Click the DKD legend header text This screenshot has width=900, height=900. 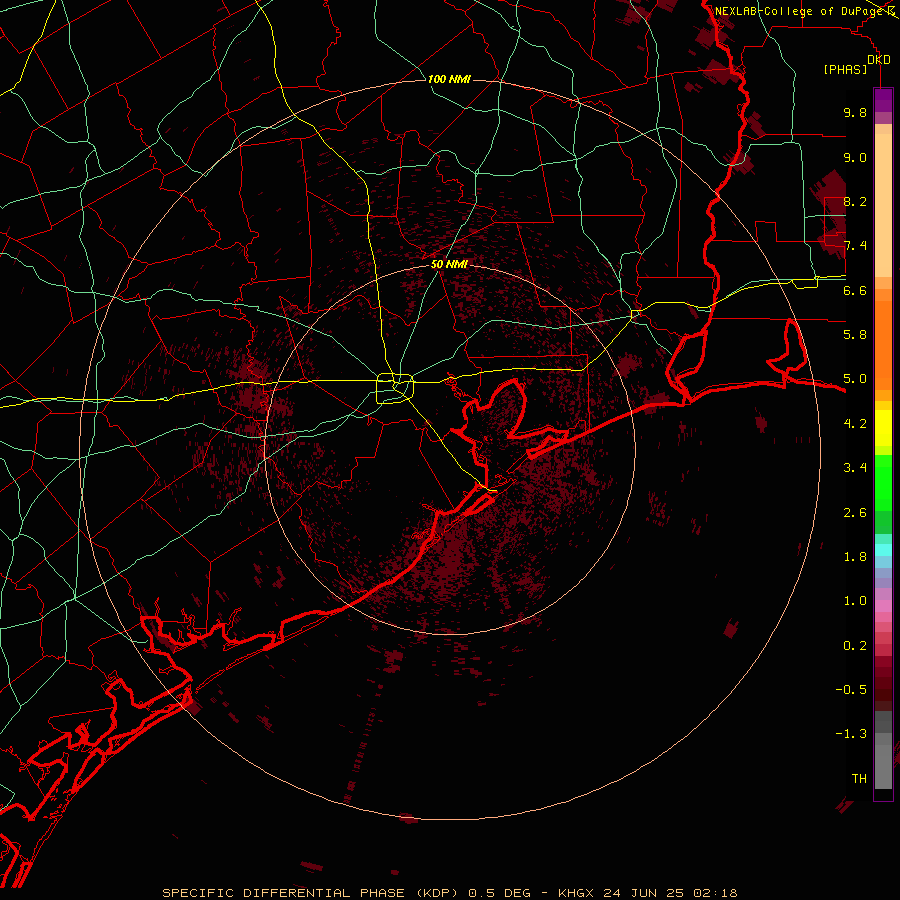[878, 60]
